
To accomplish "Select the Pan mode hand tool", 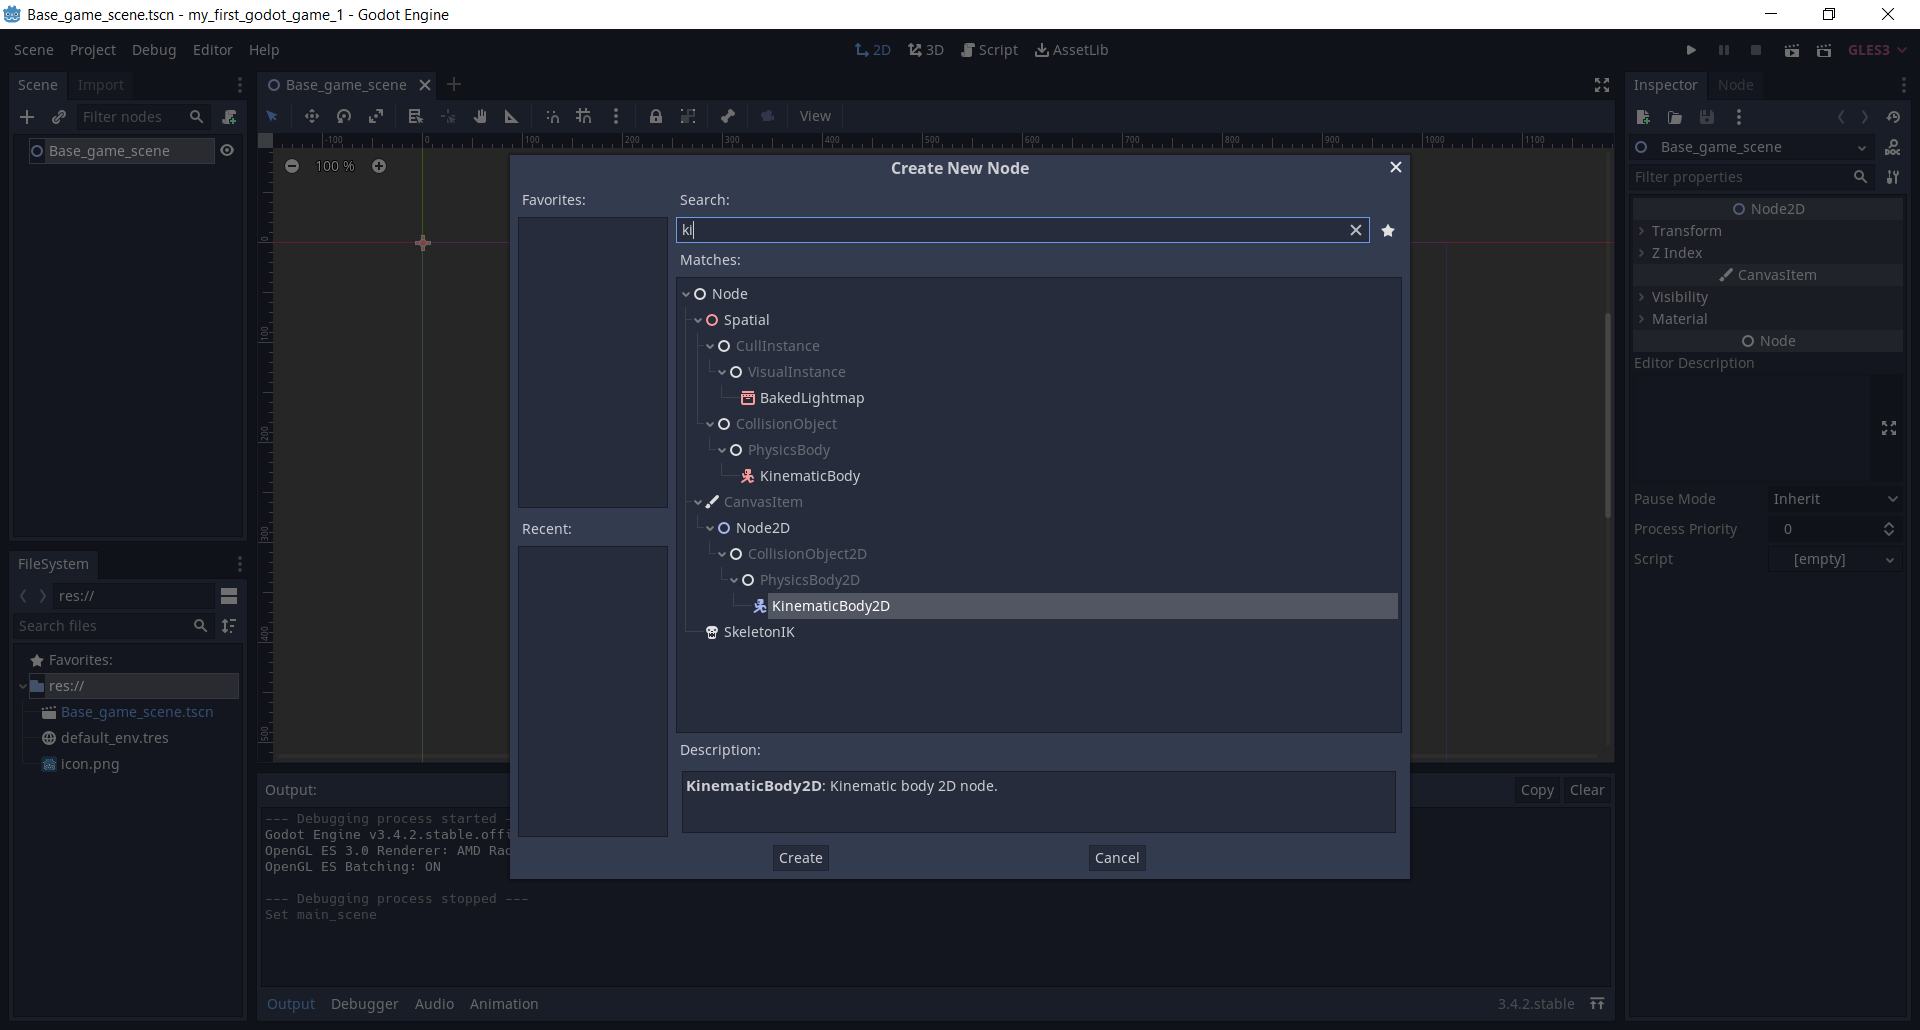I will click(480, 116).
